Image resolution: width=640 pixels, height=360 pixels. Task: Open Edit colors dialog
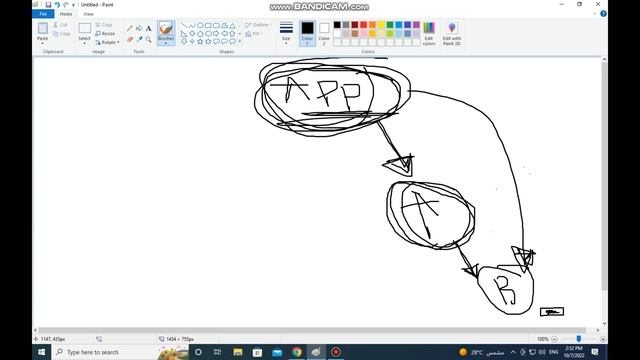point(429,34)
